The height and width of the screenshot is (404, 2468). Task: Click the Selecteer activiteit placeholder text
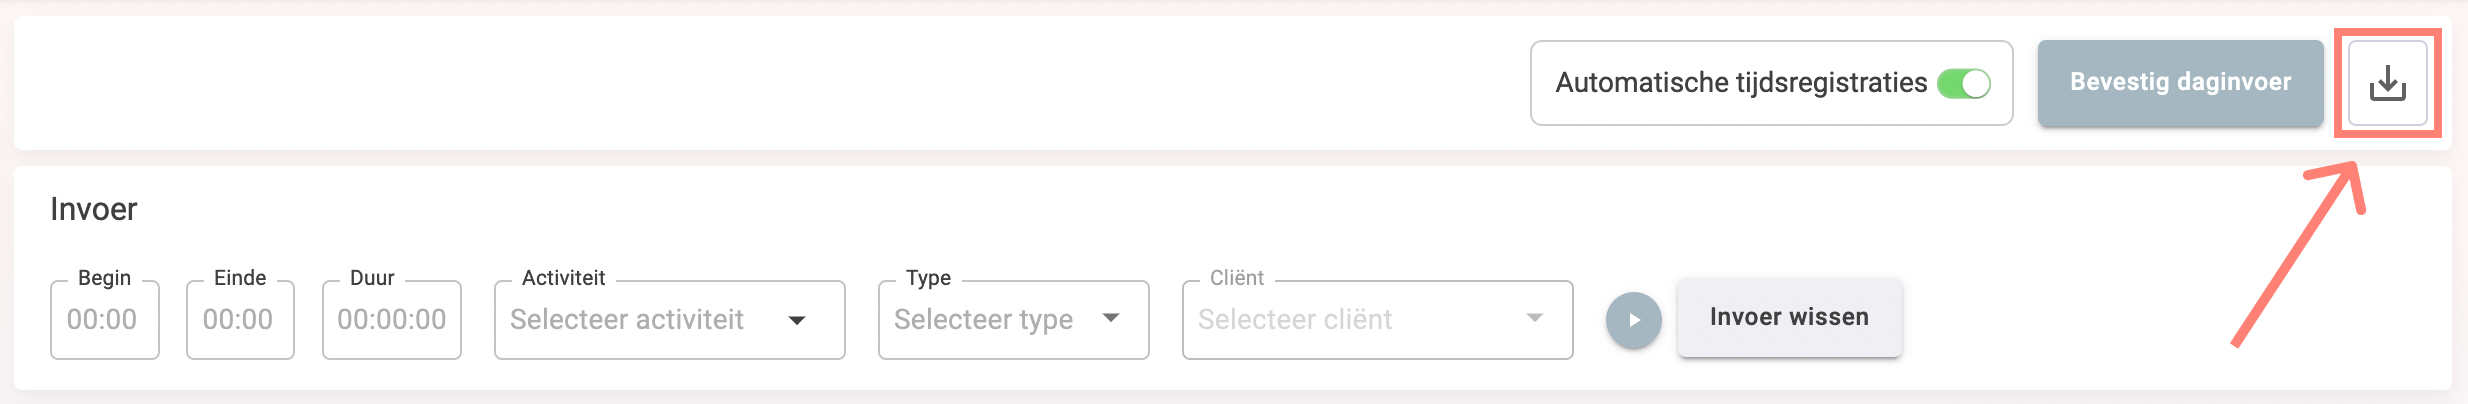627,319
